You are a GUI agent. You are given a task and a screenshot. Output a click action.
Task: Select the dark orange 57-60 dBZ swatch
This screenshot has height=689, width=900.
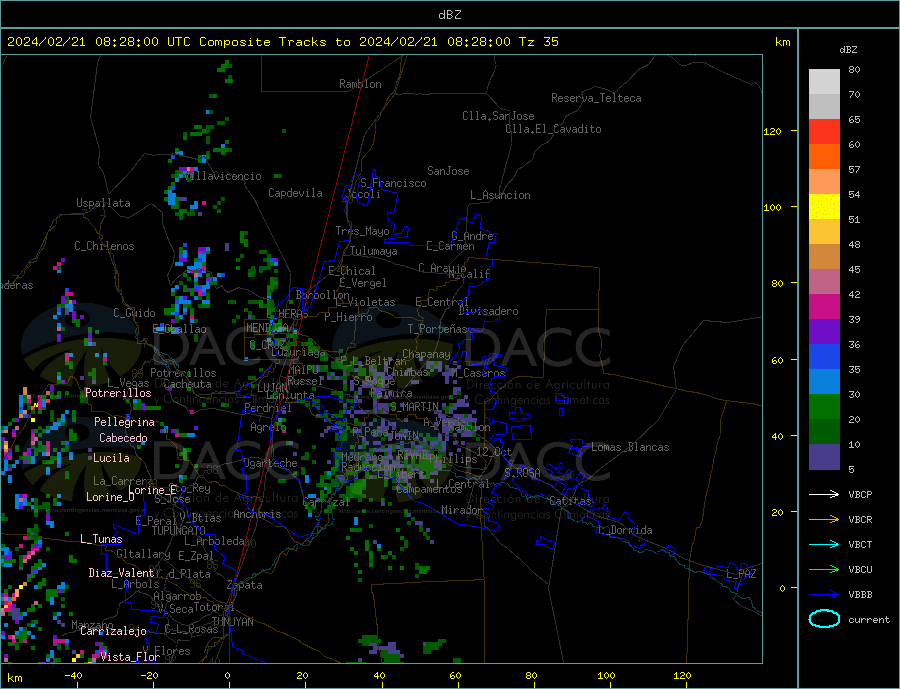tap(824, 157)
